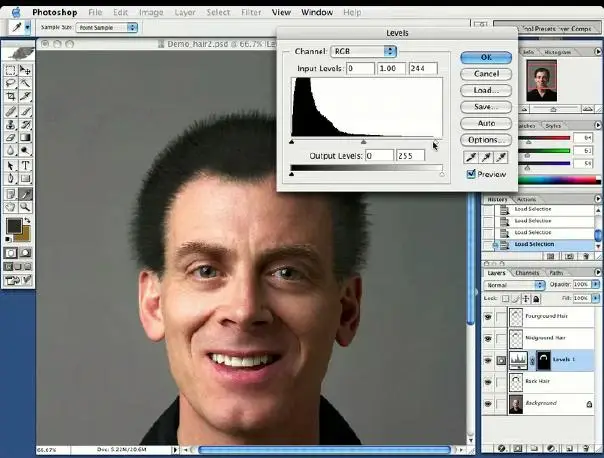This screenshot has width=604, height=458.
Task: Uncheck the Preview checkbox
Action: [471, 174]
